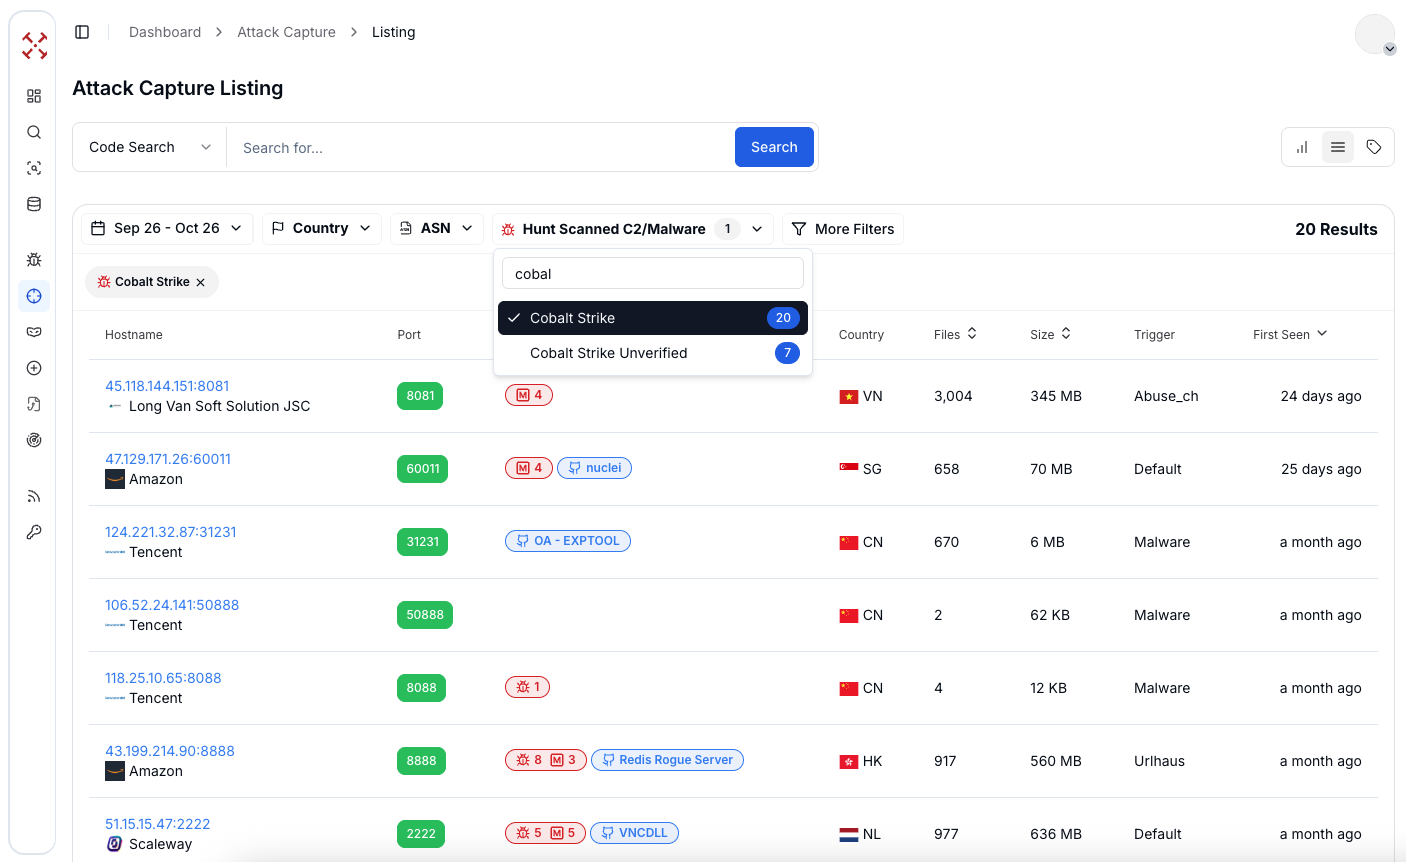Click the database icon in sidebar

click(x=34, y=204)
